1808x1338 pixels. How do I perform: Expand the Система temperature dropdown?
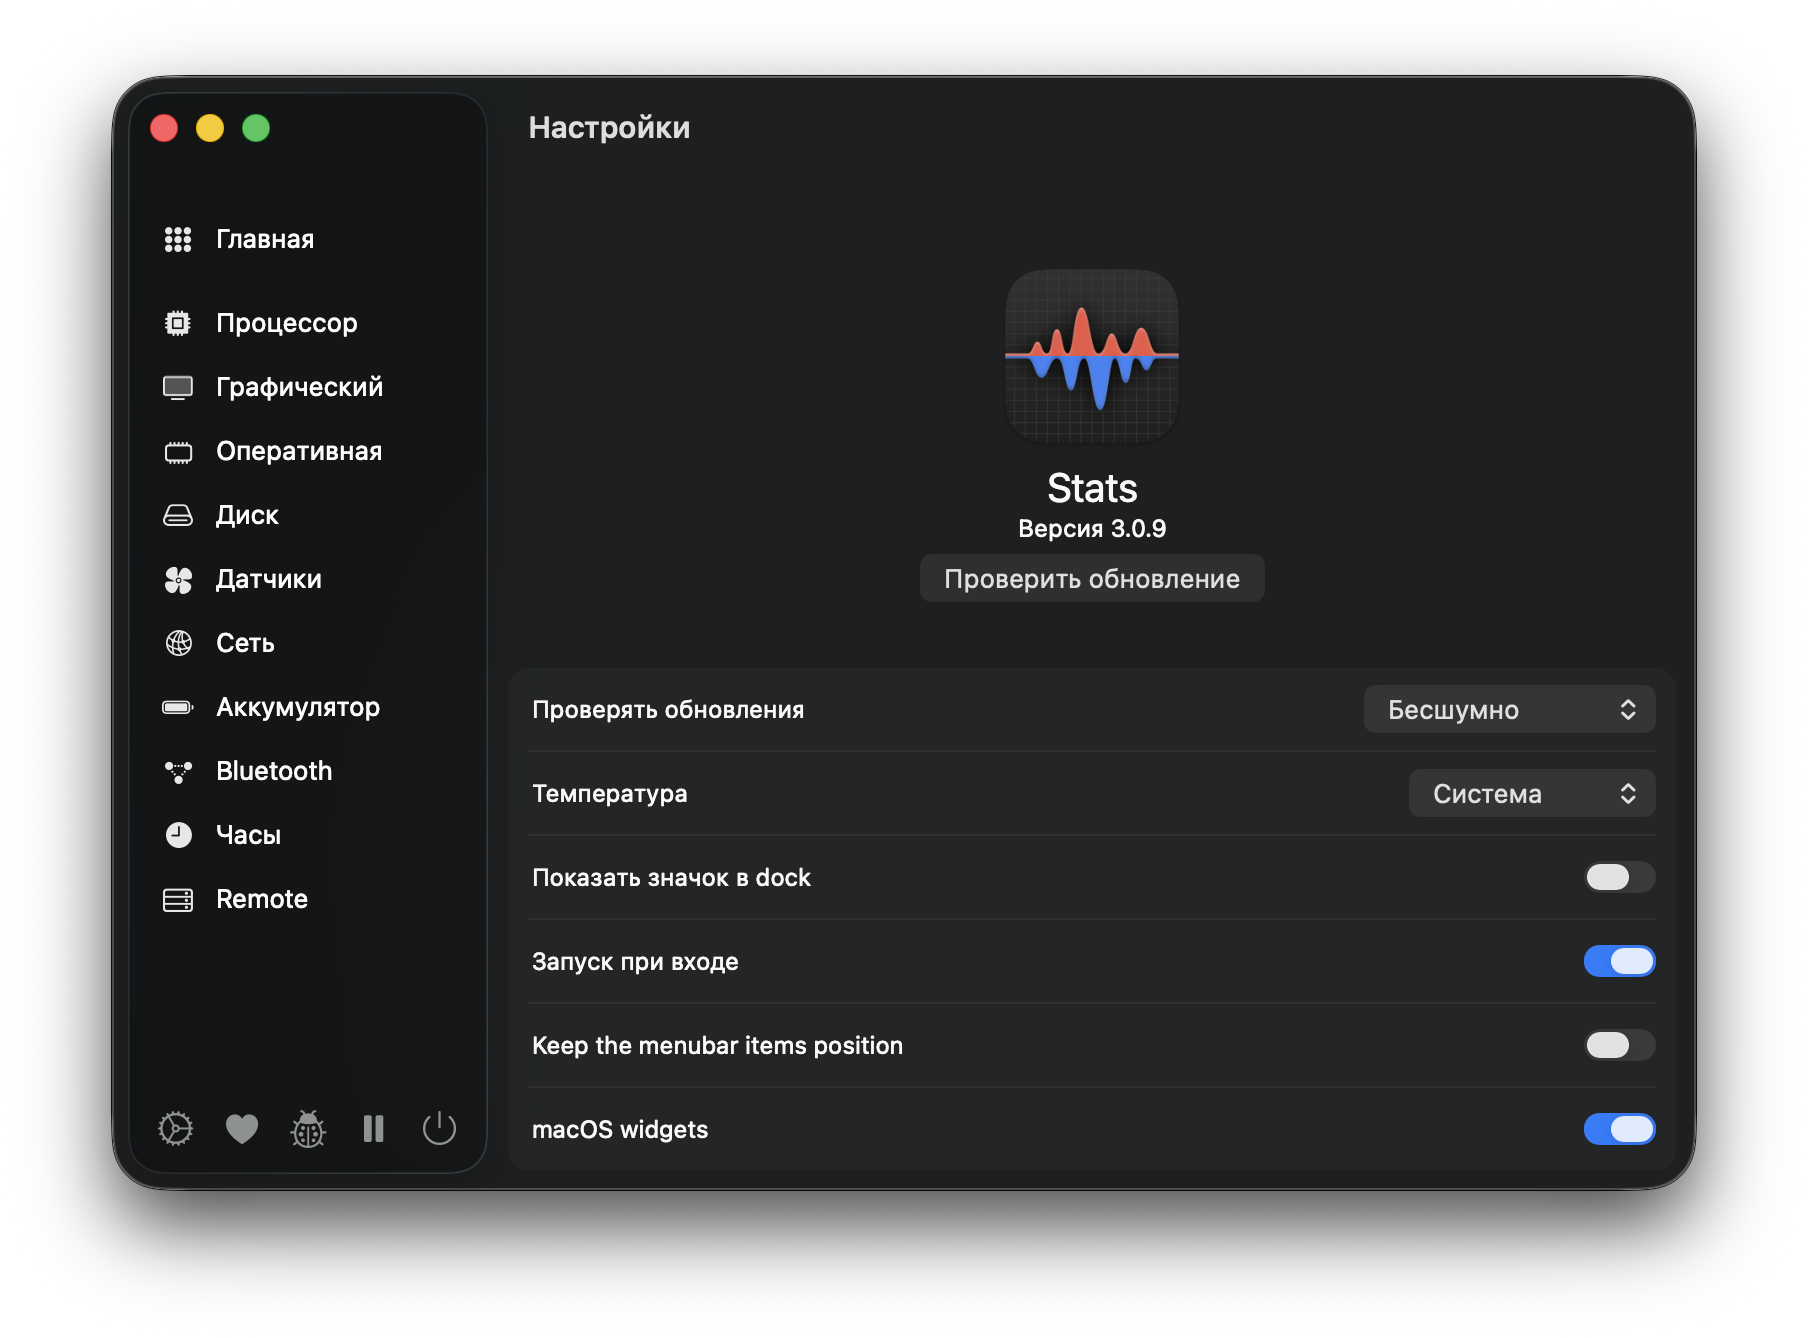[1532, 793]
